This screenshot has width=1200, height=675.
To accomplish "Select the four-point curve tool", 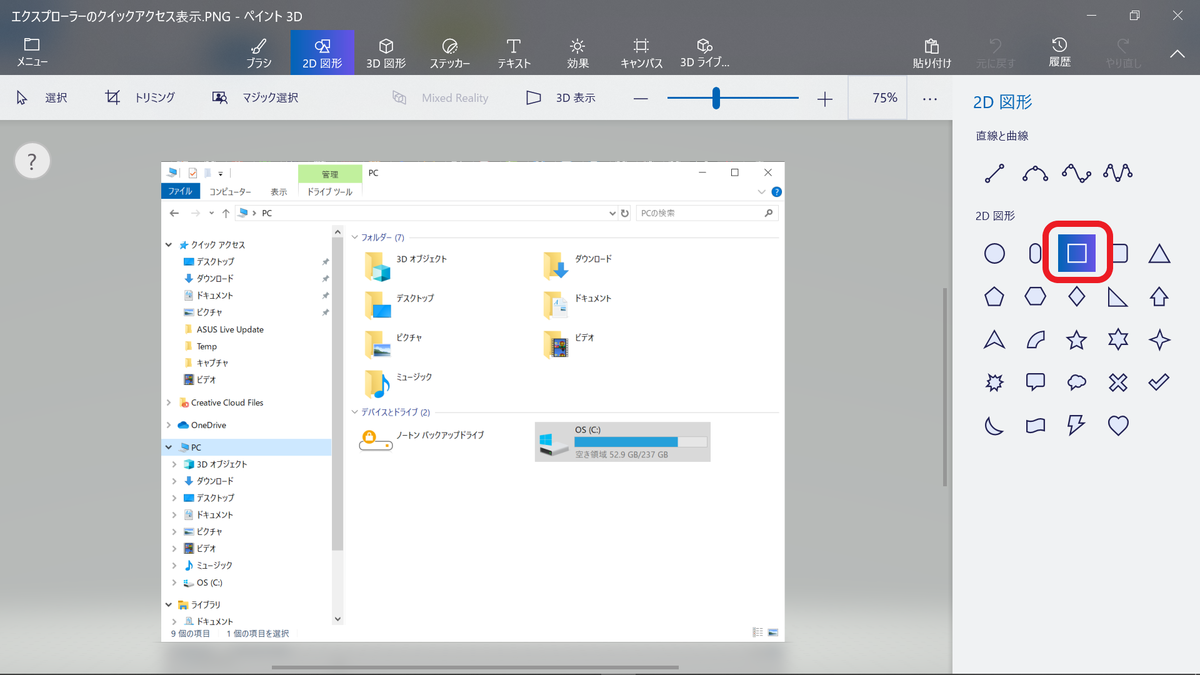I will (x=1118, y=173).
